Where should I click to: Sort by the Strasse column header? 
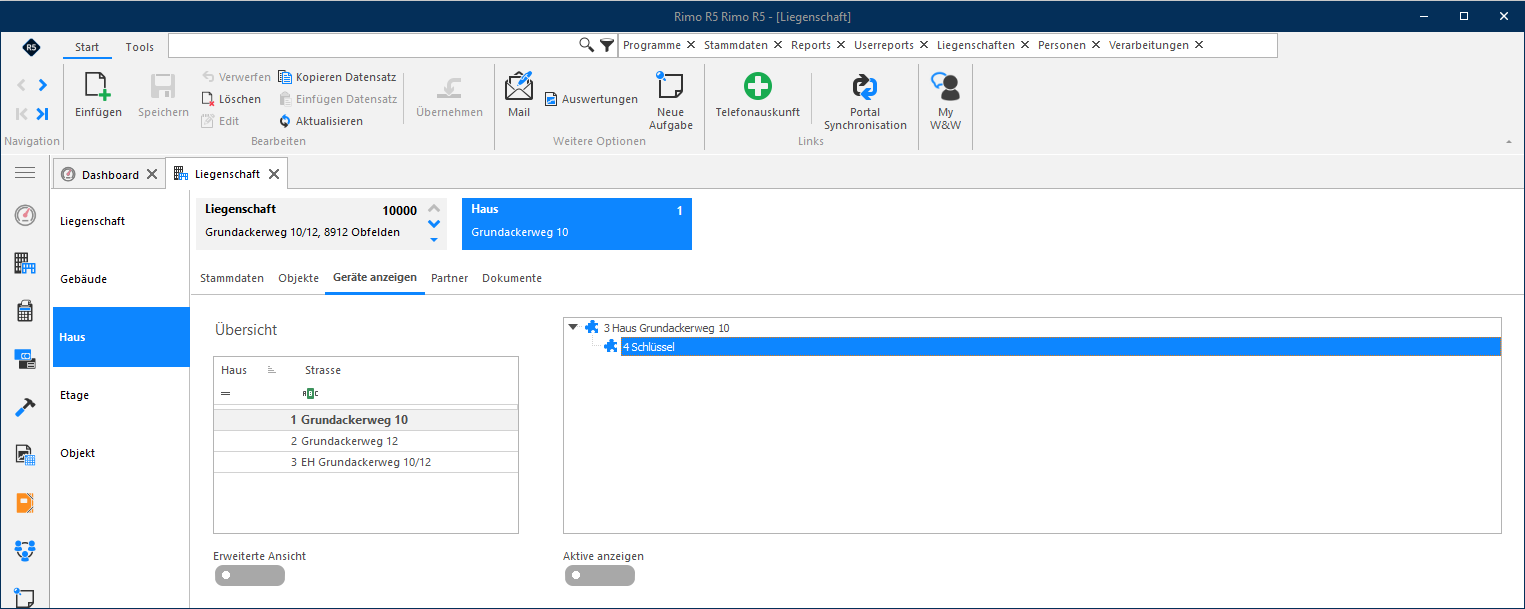323,370
